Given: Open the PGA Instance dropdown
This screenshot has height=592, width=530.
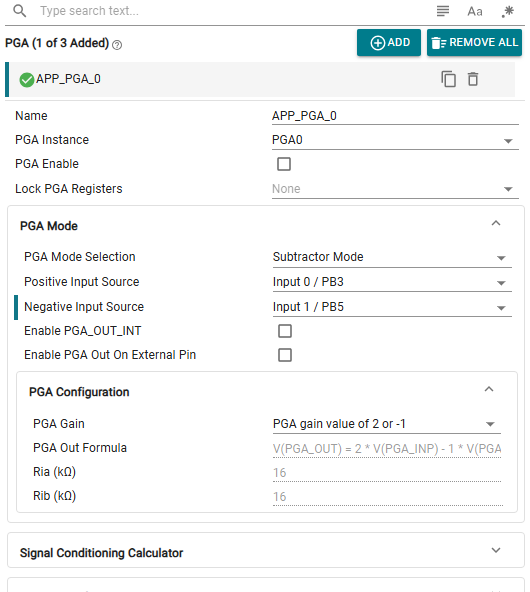Looking at the screenshot, I should (x=395, y=140).
